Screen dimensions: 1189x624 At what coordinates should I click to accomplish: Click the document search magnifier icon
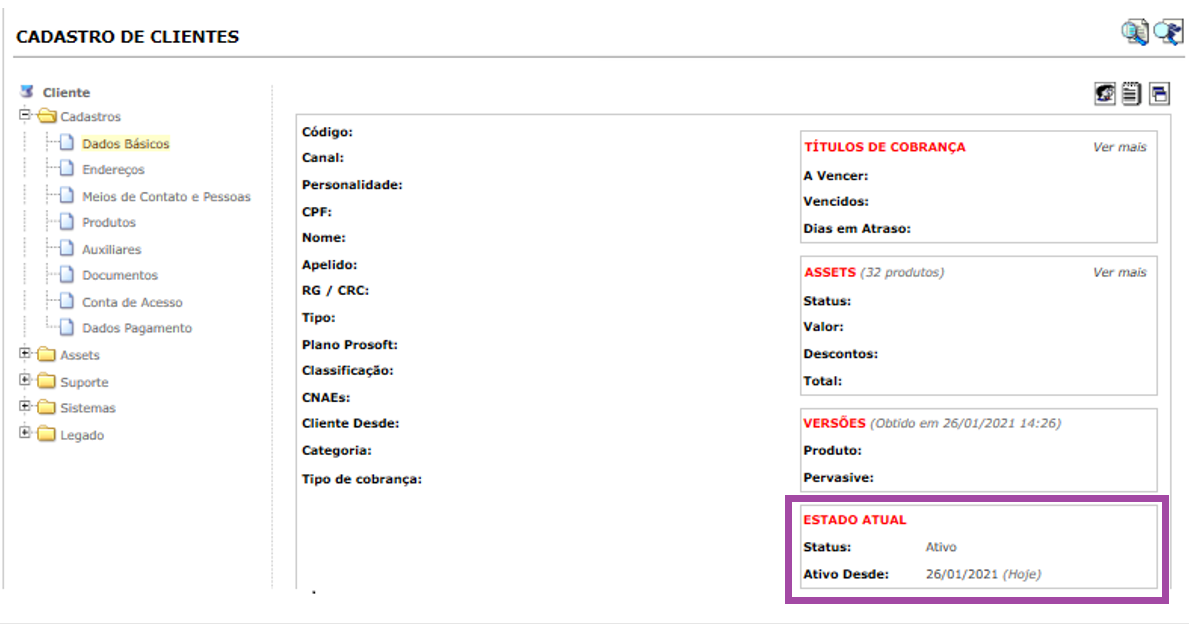1134,33
